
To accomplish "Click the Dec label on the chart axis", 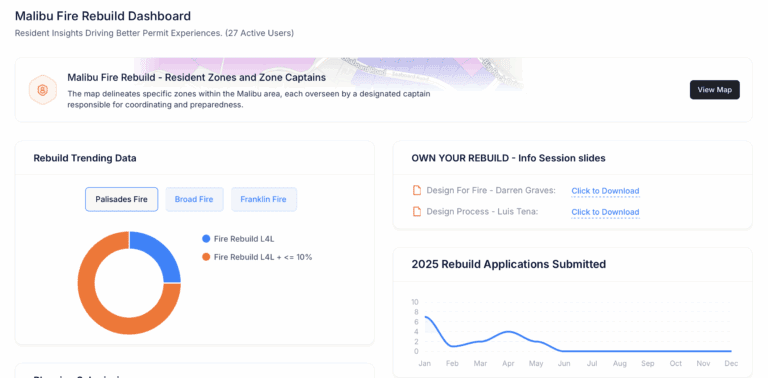I will tap(731, 364).
